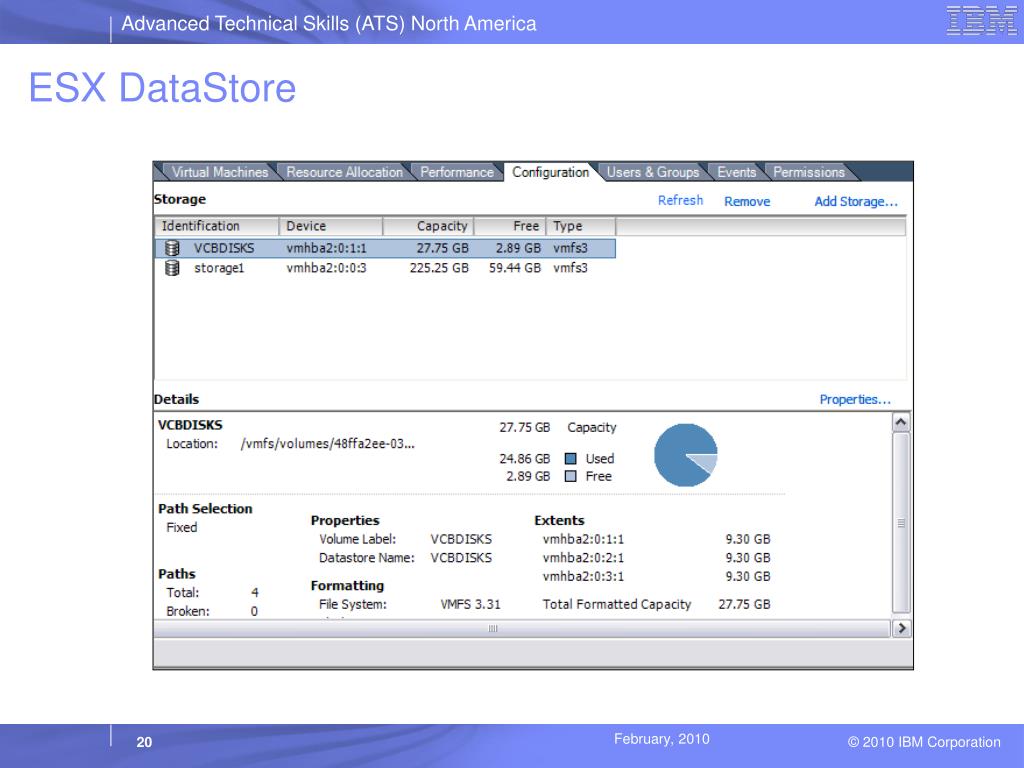Viewport: 1024px width, 768px height.
Task: Sort by the Device column header
Action: click(330, 226)
